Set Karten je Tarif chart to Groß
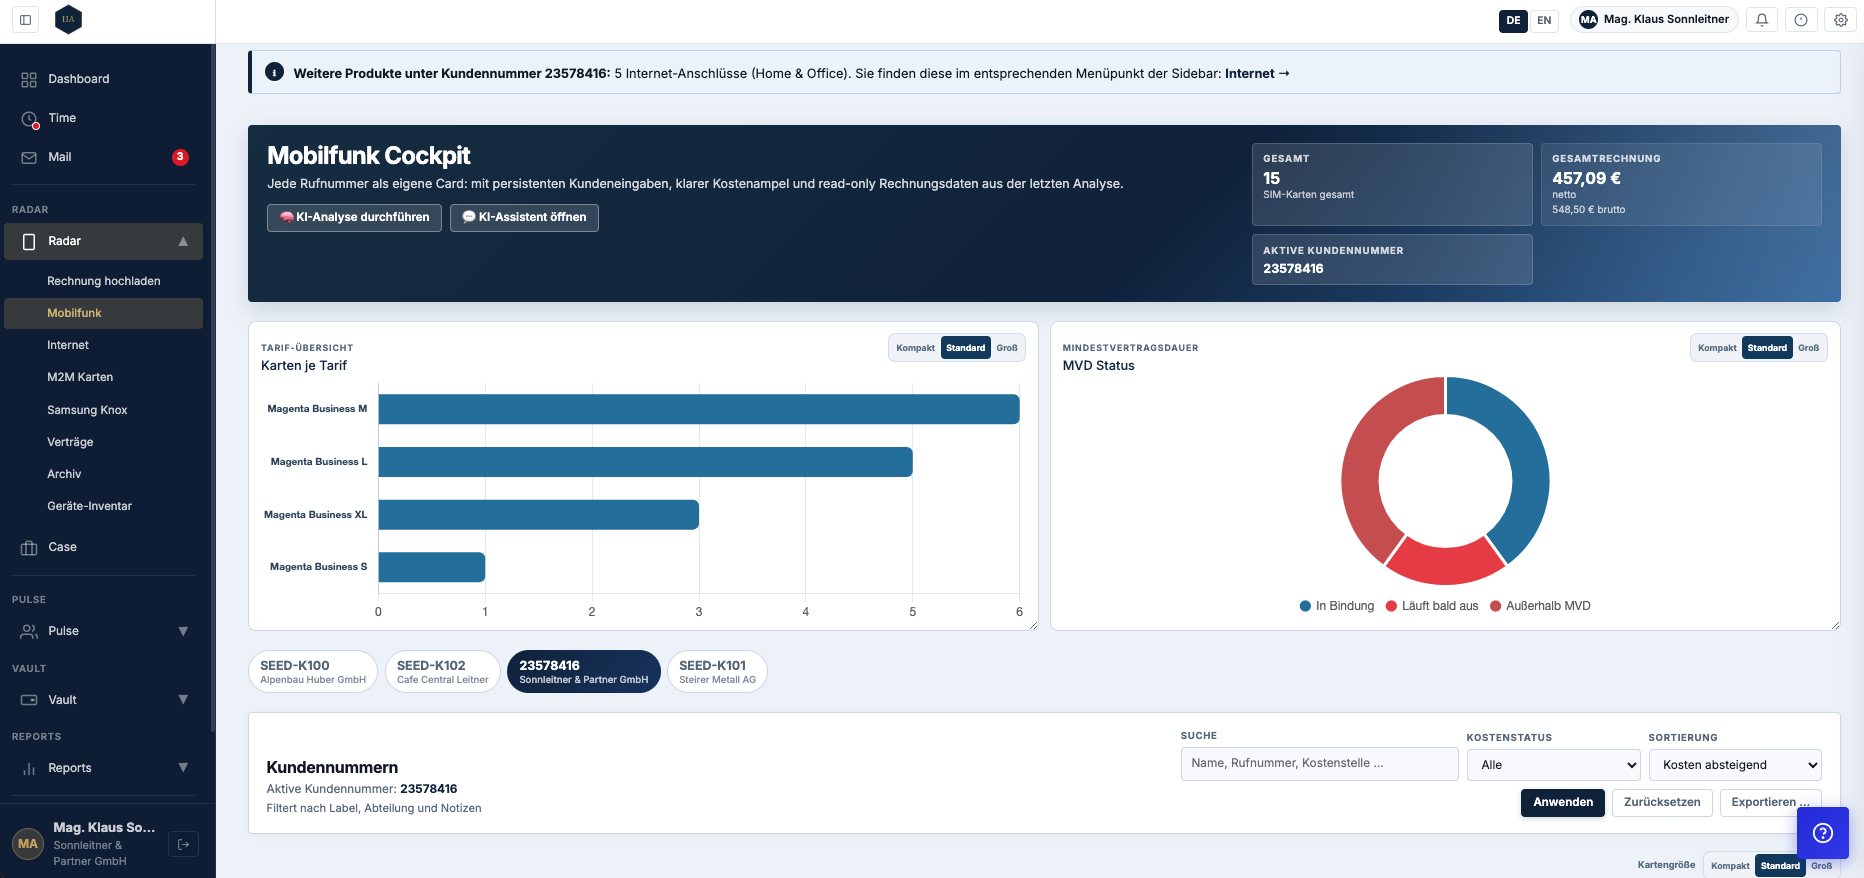This screenshot has height=878, width=1864. tap(1007, 348)
